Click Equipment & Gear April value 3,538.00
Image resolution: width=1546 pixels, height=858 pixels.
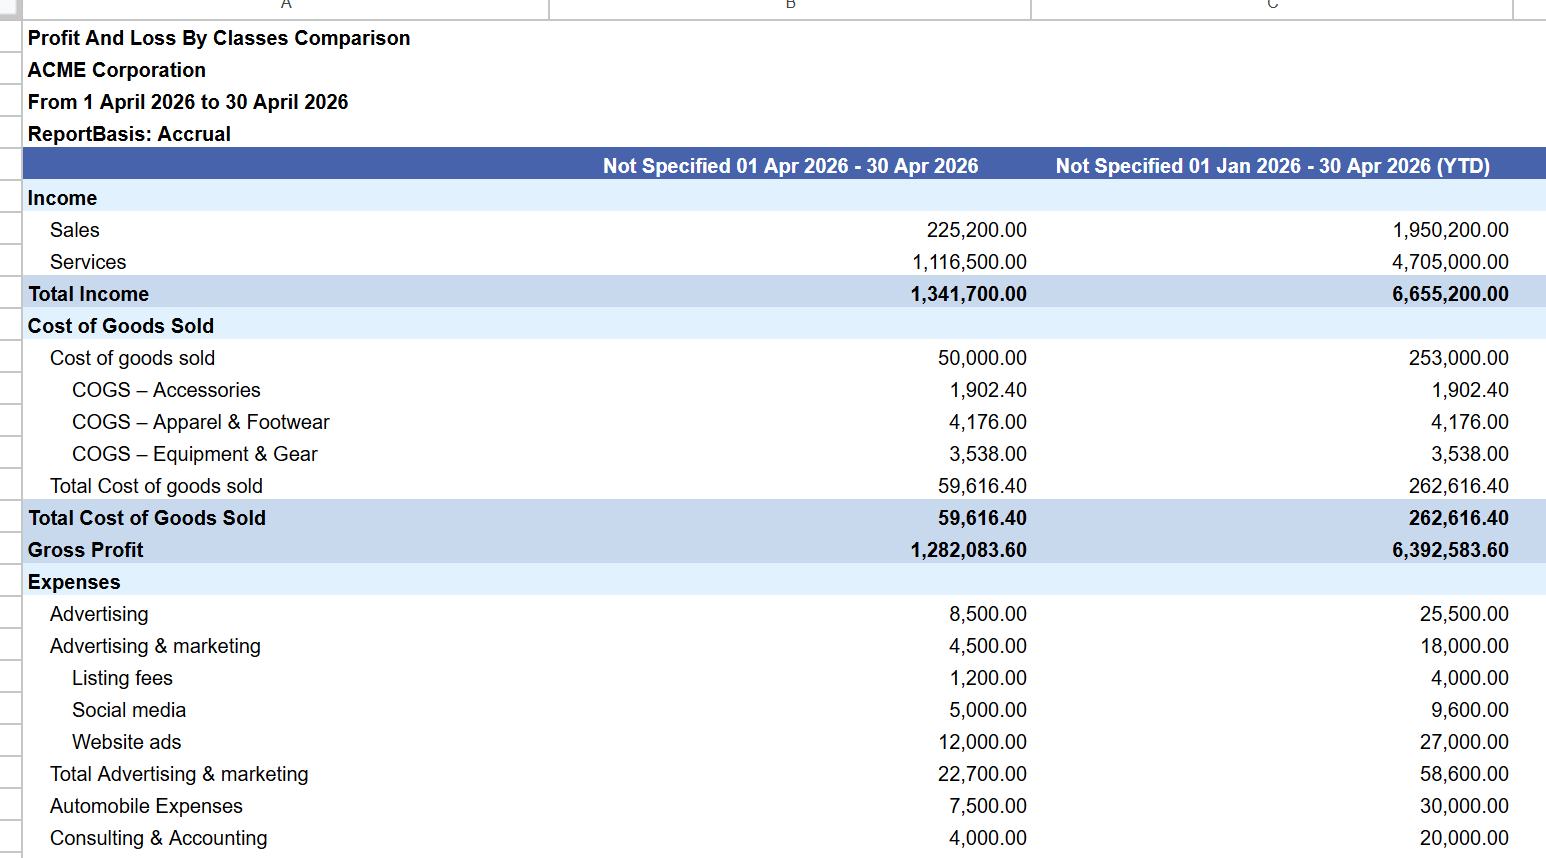click(x=988, y=454)
